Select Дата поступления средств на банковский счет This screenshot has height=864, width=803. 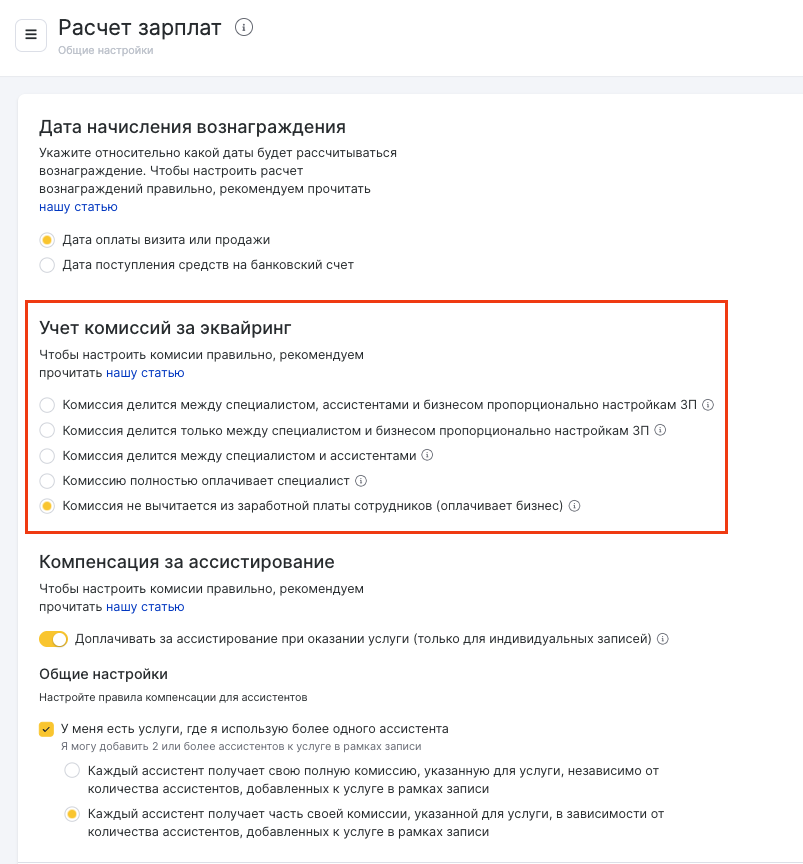[x=47, y=265]
